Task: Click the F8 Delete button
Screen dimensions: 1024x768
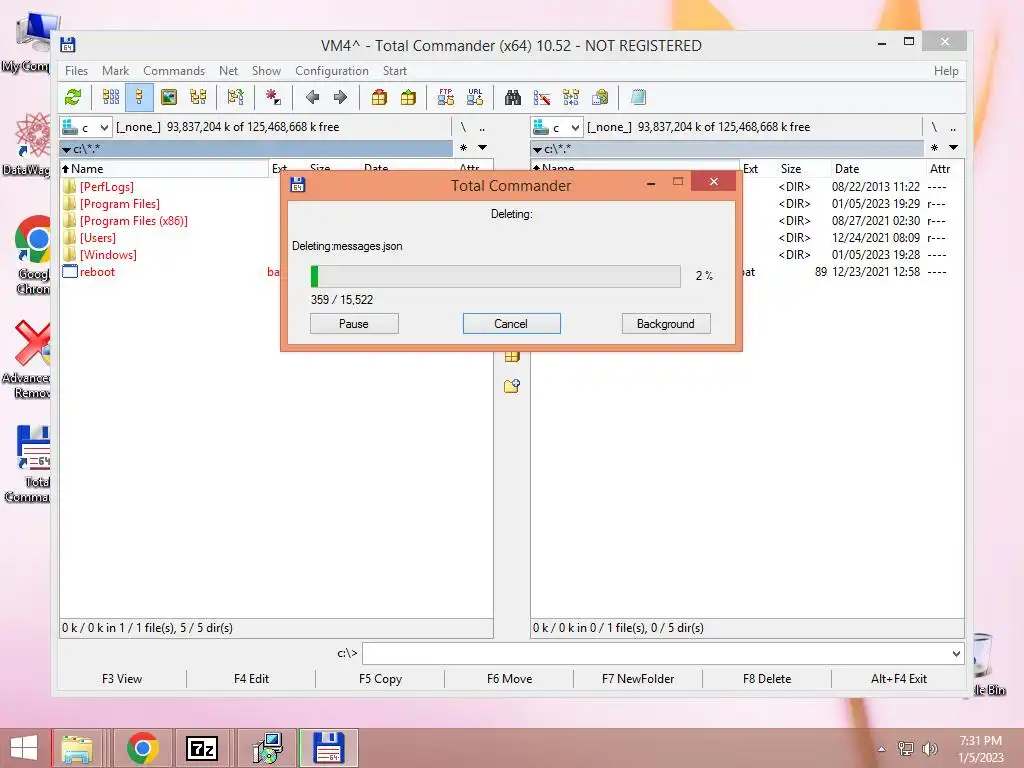Action: coord(767,679)
